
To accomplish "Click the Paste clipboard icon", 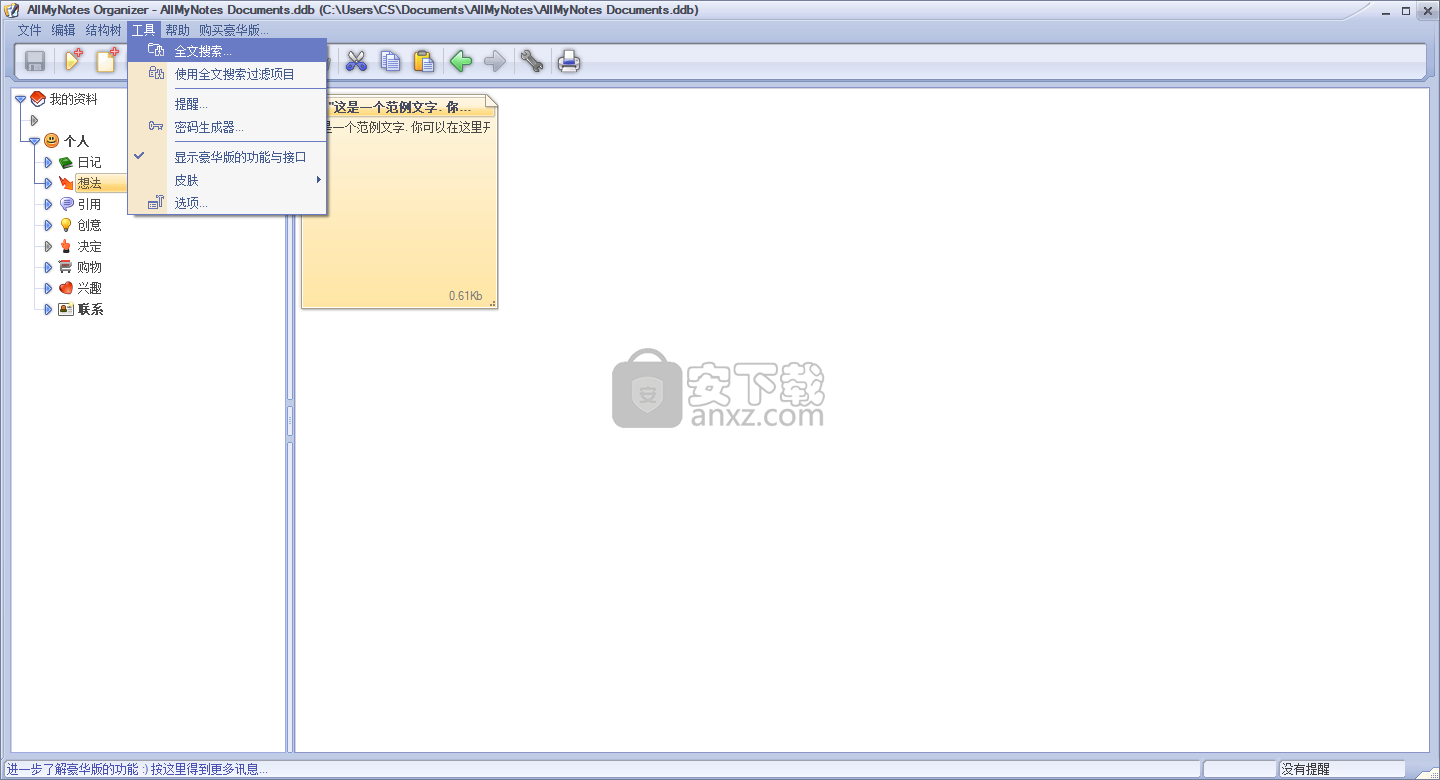I will coord(424,61).
